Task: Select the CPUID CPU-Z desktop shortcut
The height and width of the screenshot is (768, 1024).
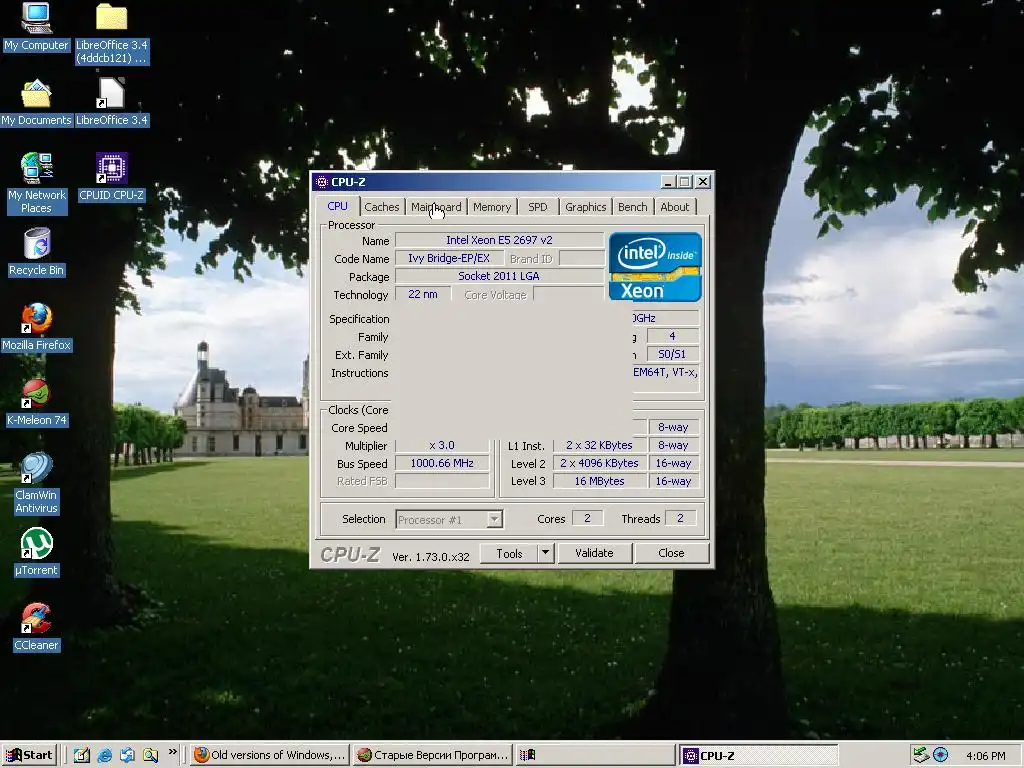Action: (x=112, y=177)
